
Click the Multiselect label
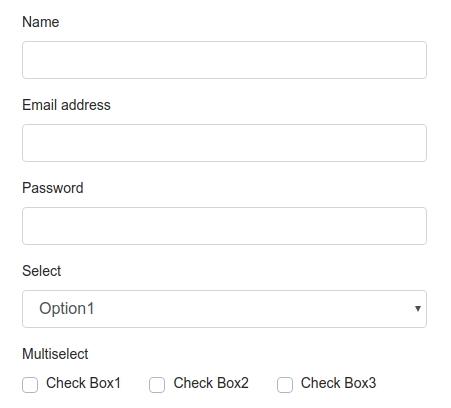(55, 354)
